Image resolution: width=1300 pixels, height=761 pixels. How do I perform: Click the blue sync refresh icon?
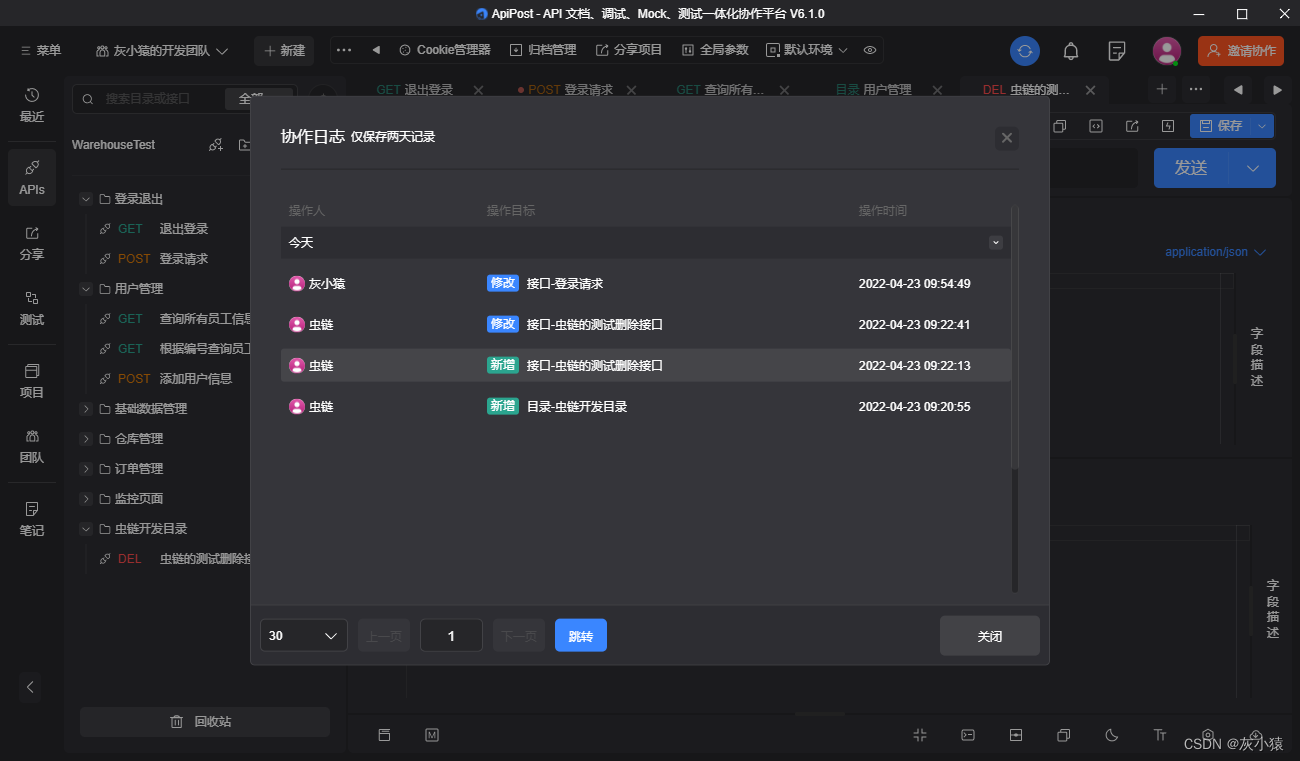pyautogui.click(x=1025, y=50)
